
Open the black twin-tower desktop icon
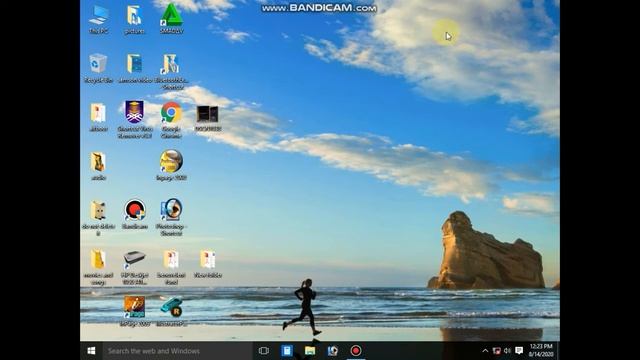coord(208,118)
